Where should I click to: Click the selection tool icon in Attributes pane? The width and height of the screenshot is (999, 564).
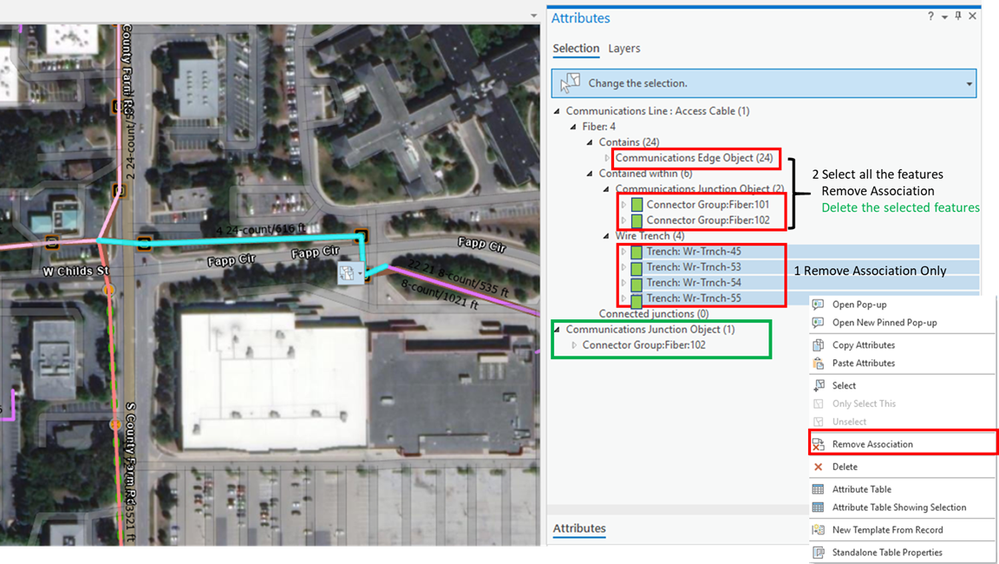570,83
